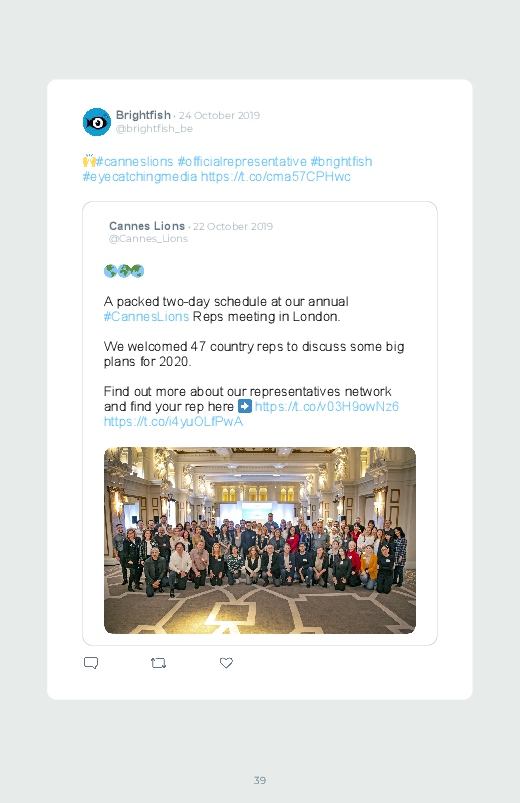The image size is (520, 803).
Task: Open the #officialrepresentative hashtag
Action: (x=242, y=161)
